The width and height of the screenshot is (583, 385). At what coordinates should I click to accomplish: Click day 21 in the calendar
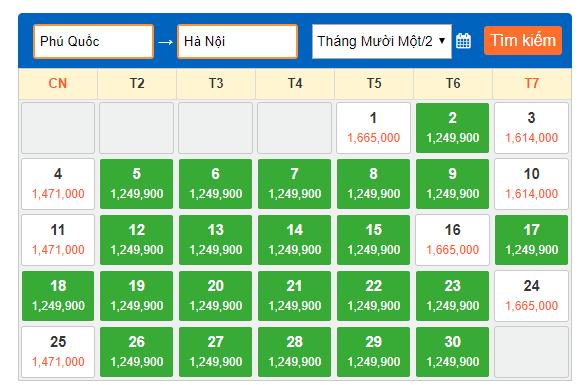click(294, 296)
